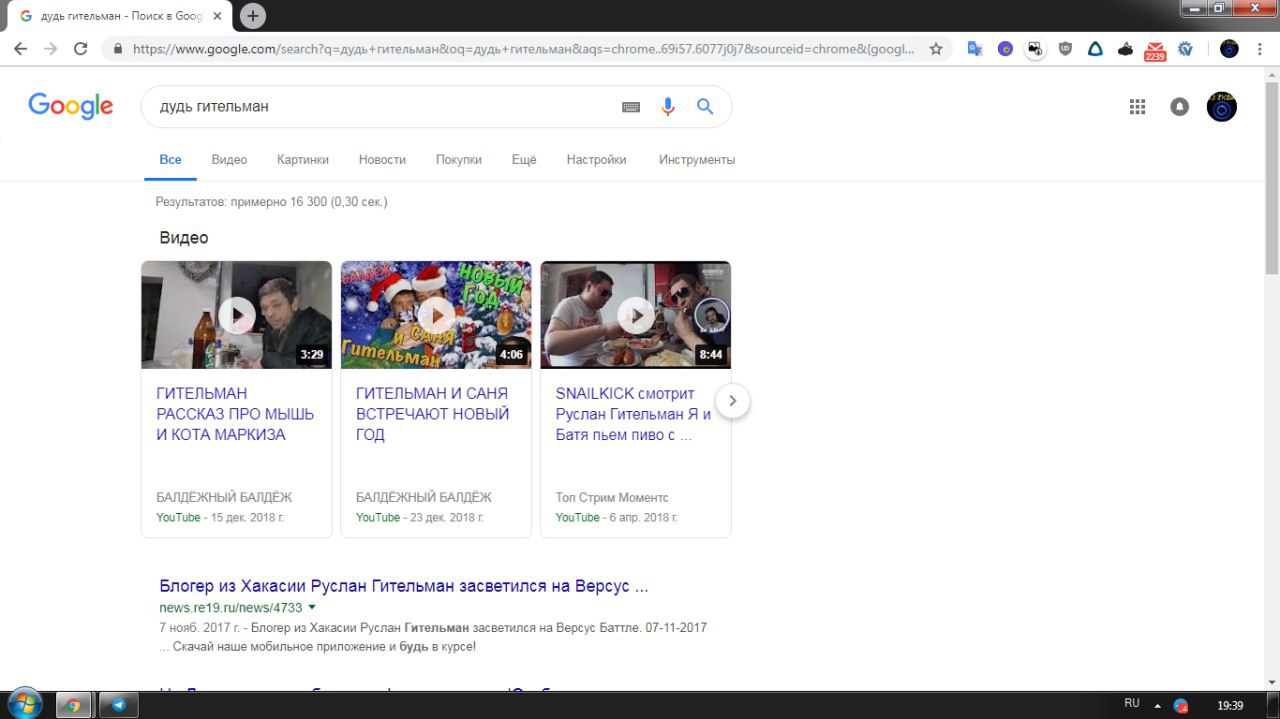Open a new browser tab
1280x719 pixels.
point(253,16)
